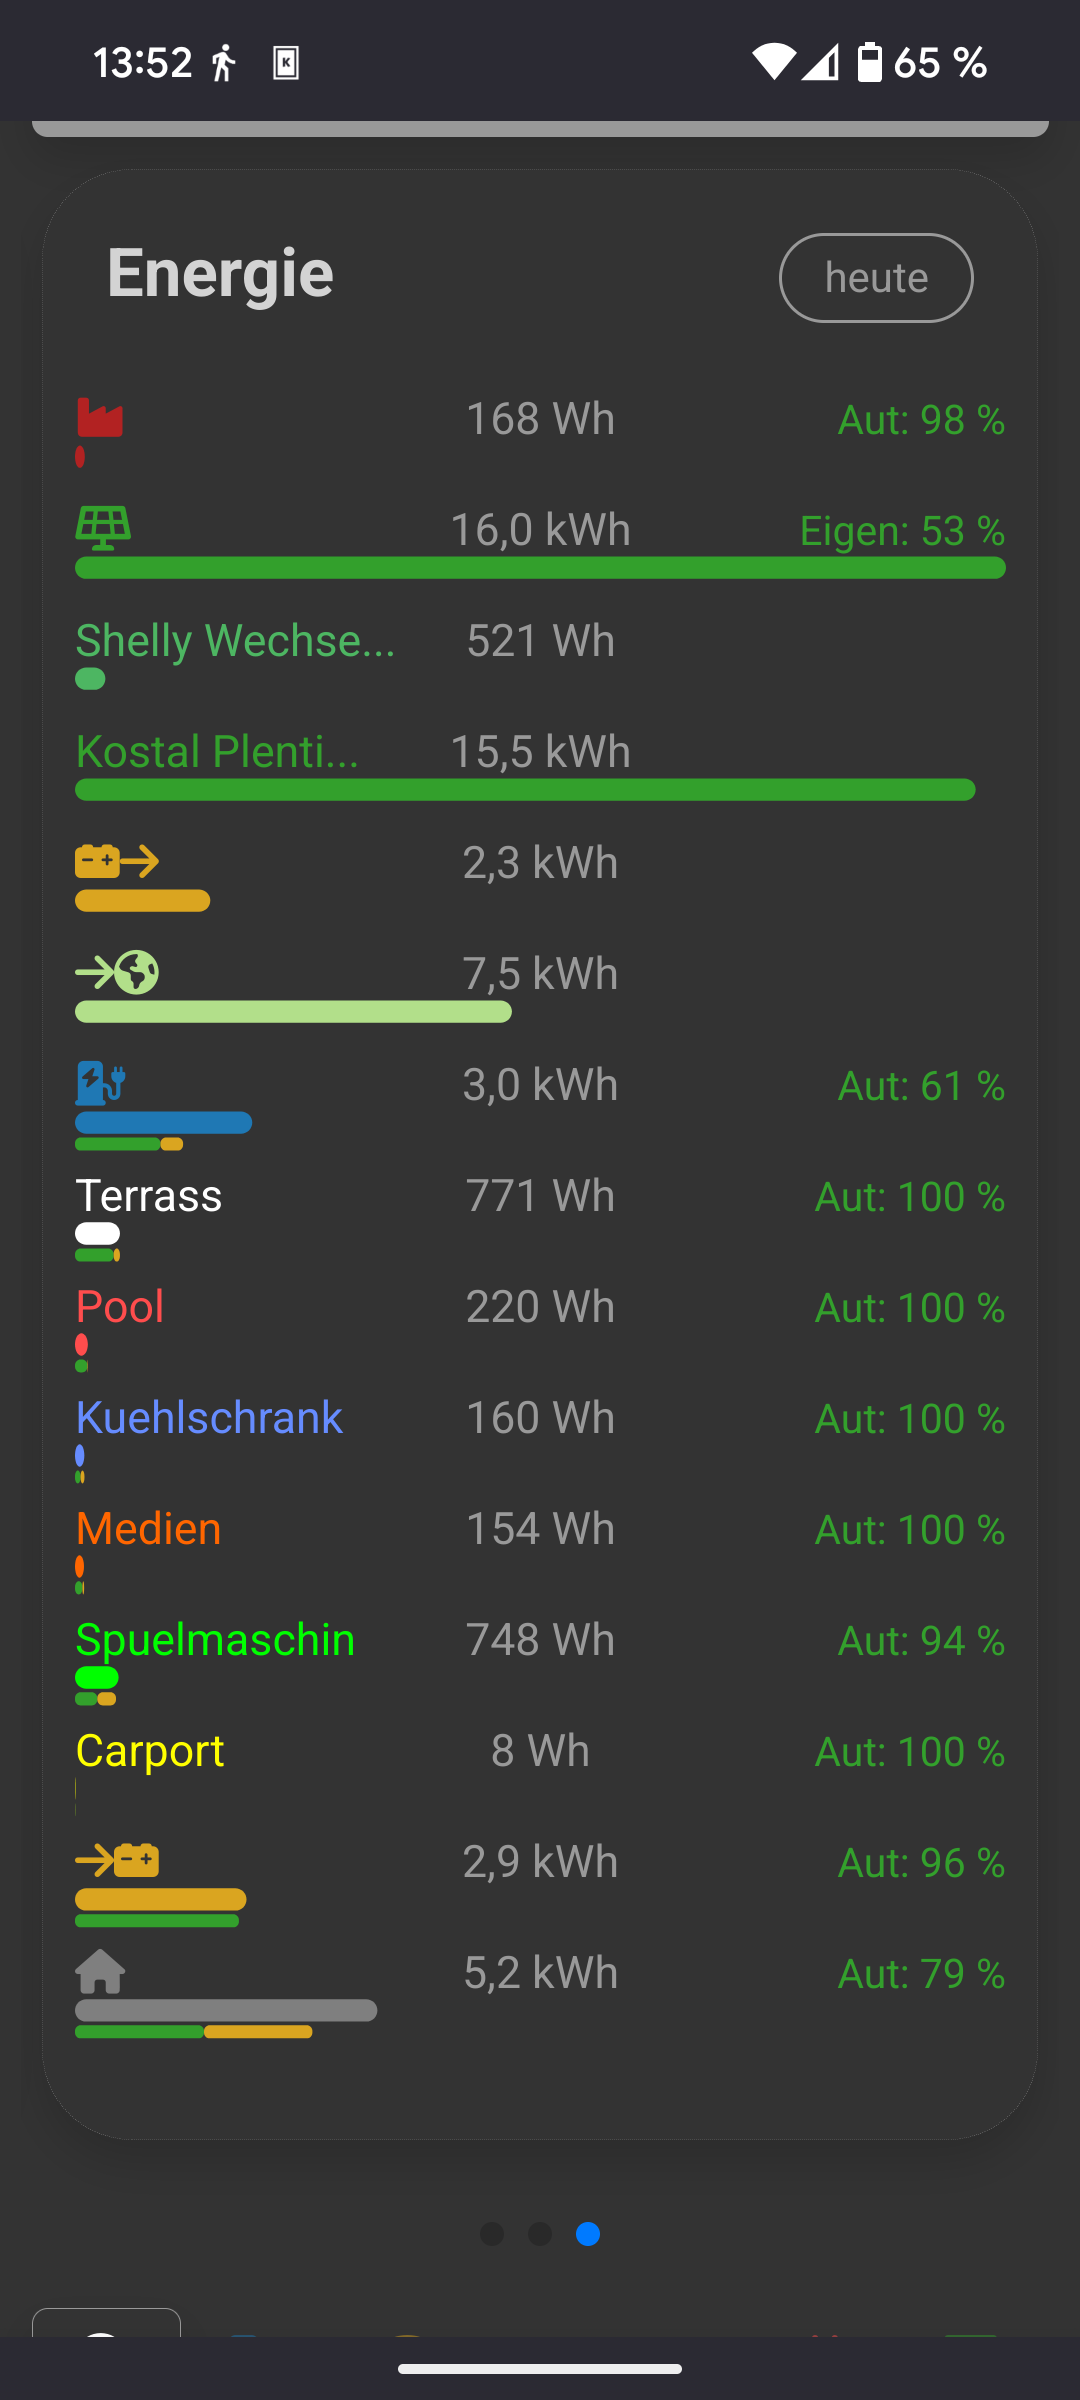Viewport: 1080px width, 2400px height.
Task: Select the battery discharge arrow icon
Action: (117, 861)
